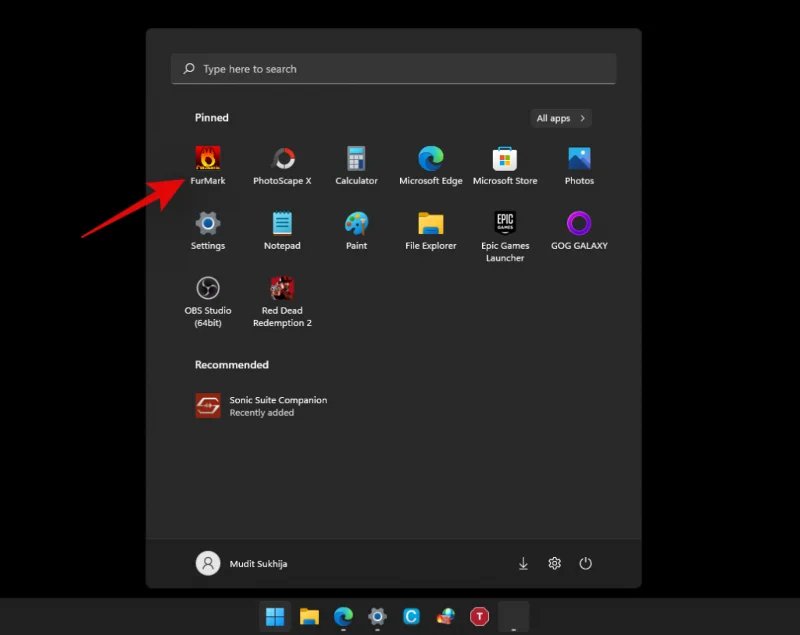Launch Microsoft Edge from the pinned section
Image resolution: width=800 pixels, height=635 pixels.
click(x=430, y=158)
